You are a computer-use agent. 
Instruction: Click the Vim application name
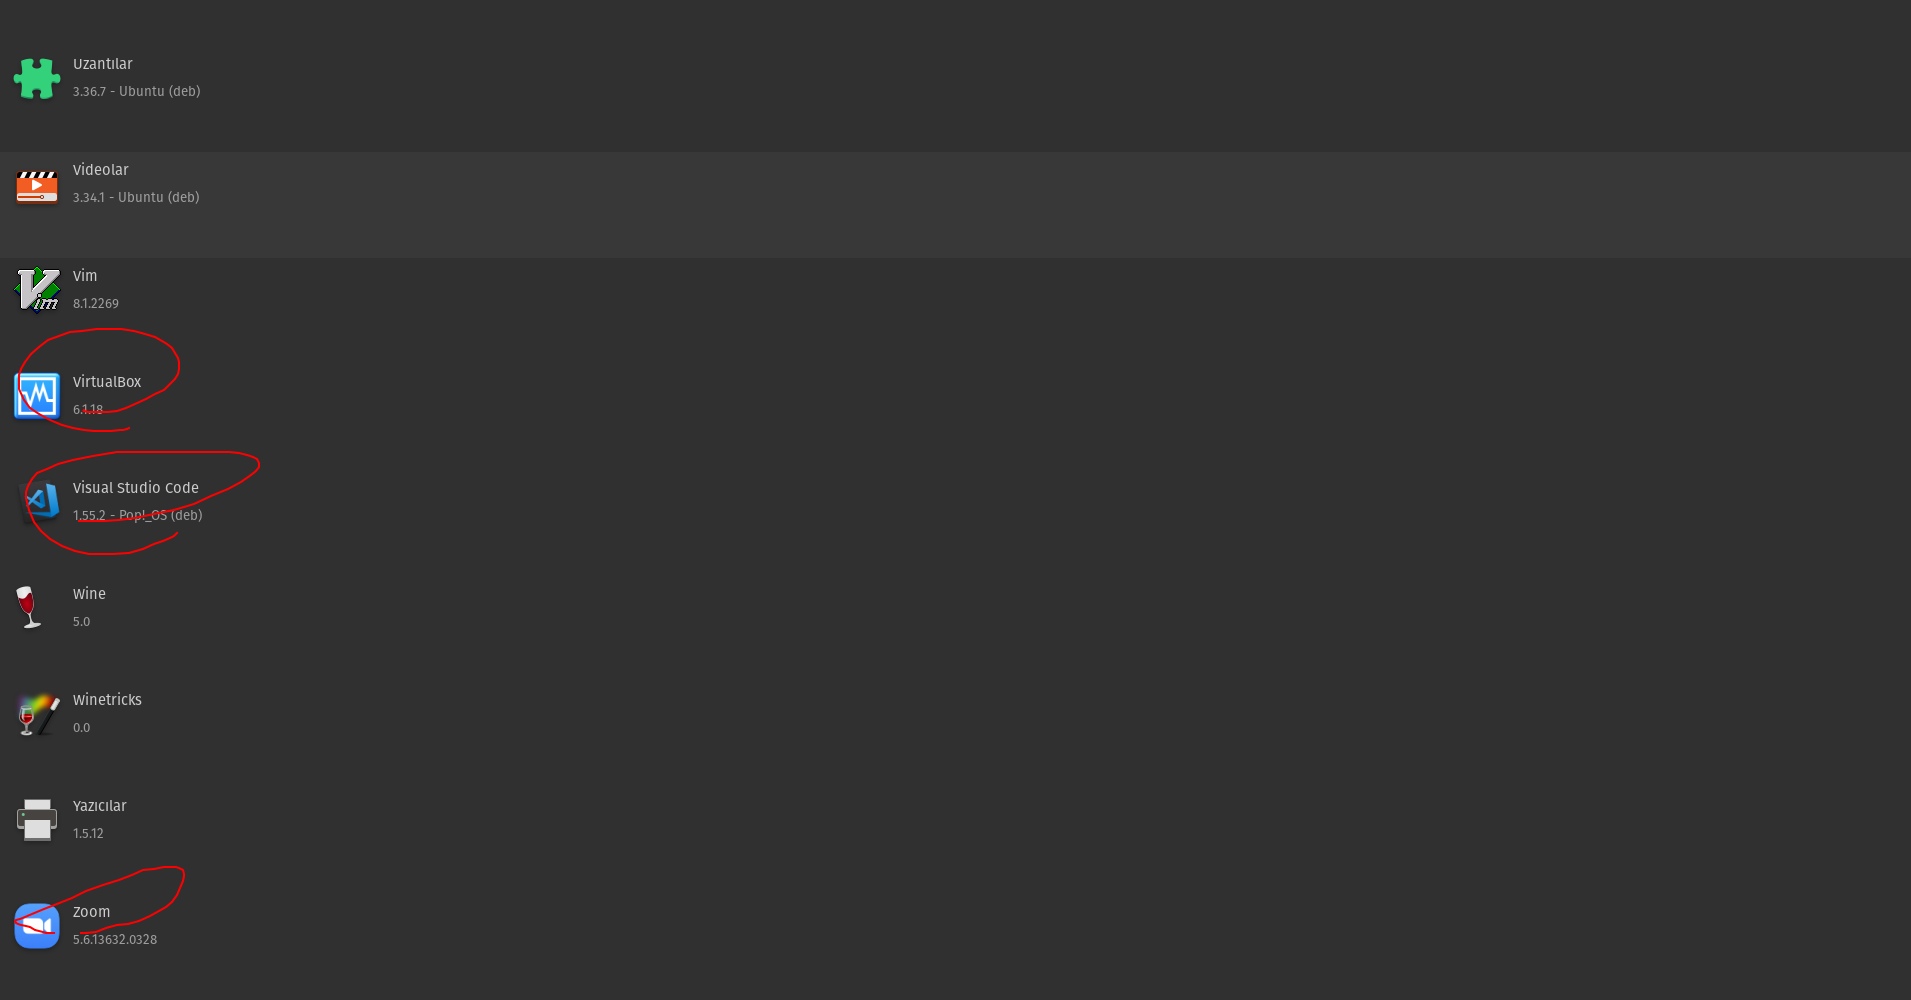click(x=85, y=276)
